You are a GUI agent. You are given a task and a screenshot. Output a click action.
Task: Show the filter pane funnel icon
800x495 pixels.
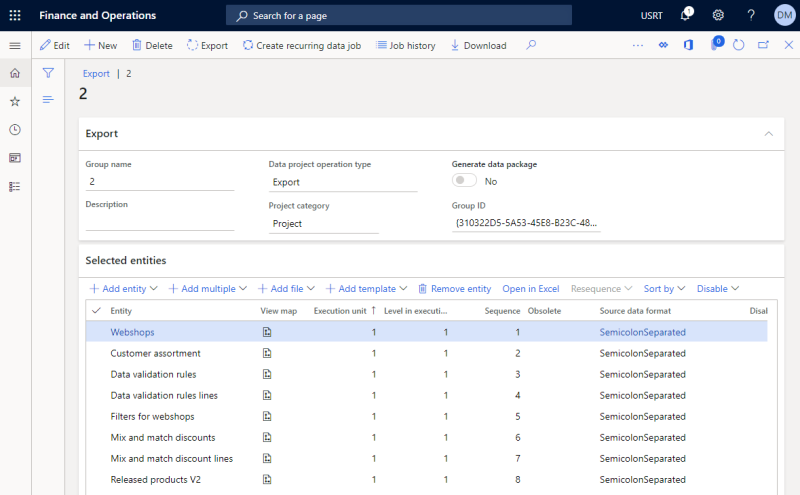48,73
